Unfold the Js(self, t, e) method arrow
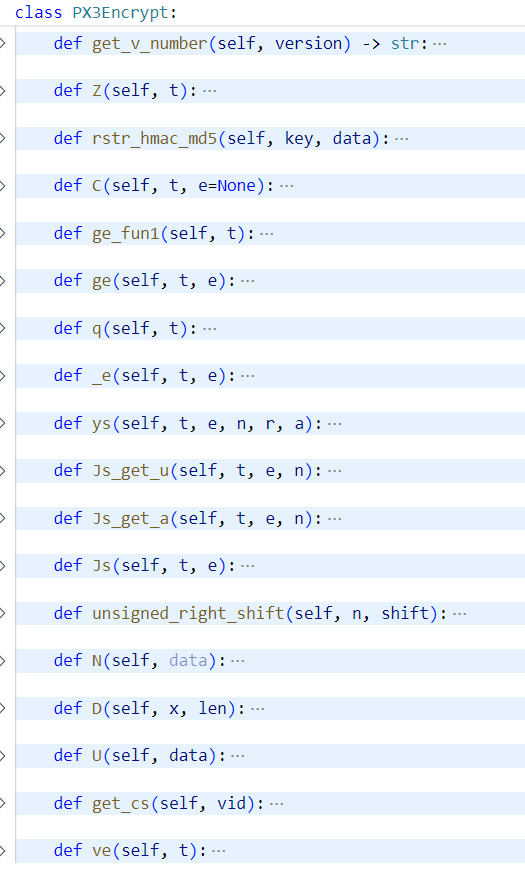The image size is (525, 872). tap(2, 566)
